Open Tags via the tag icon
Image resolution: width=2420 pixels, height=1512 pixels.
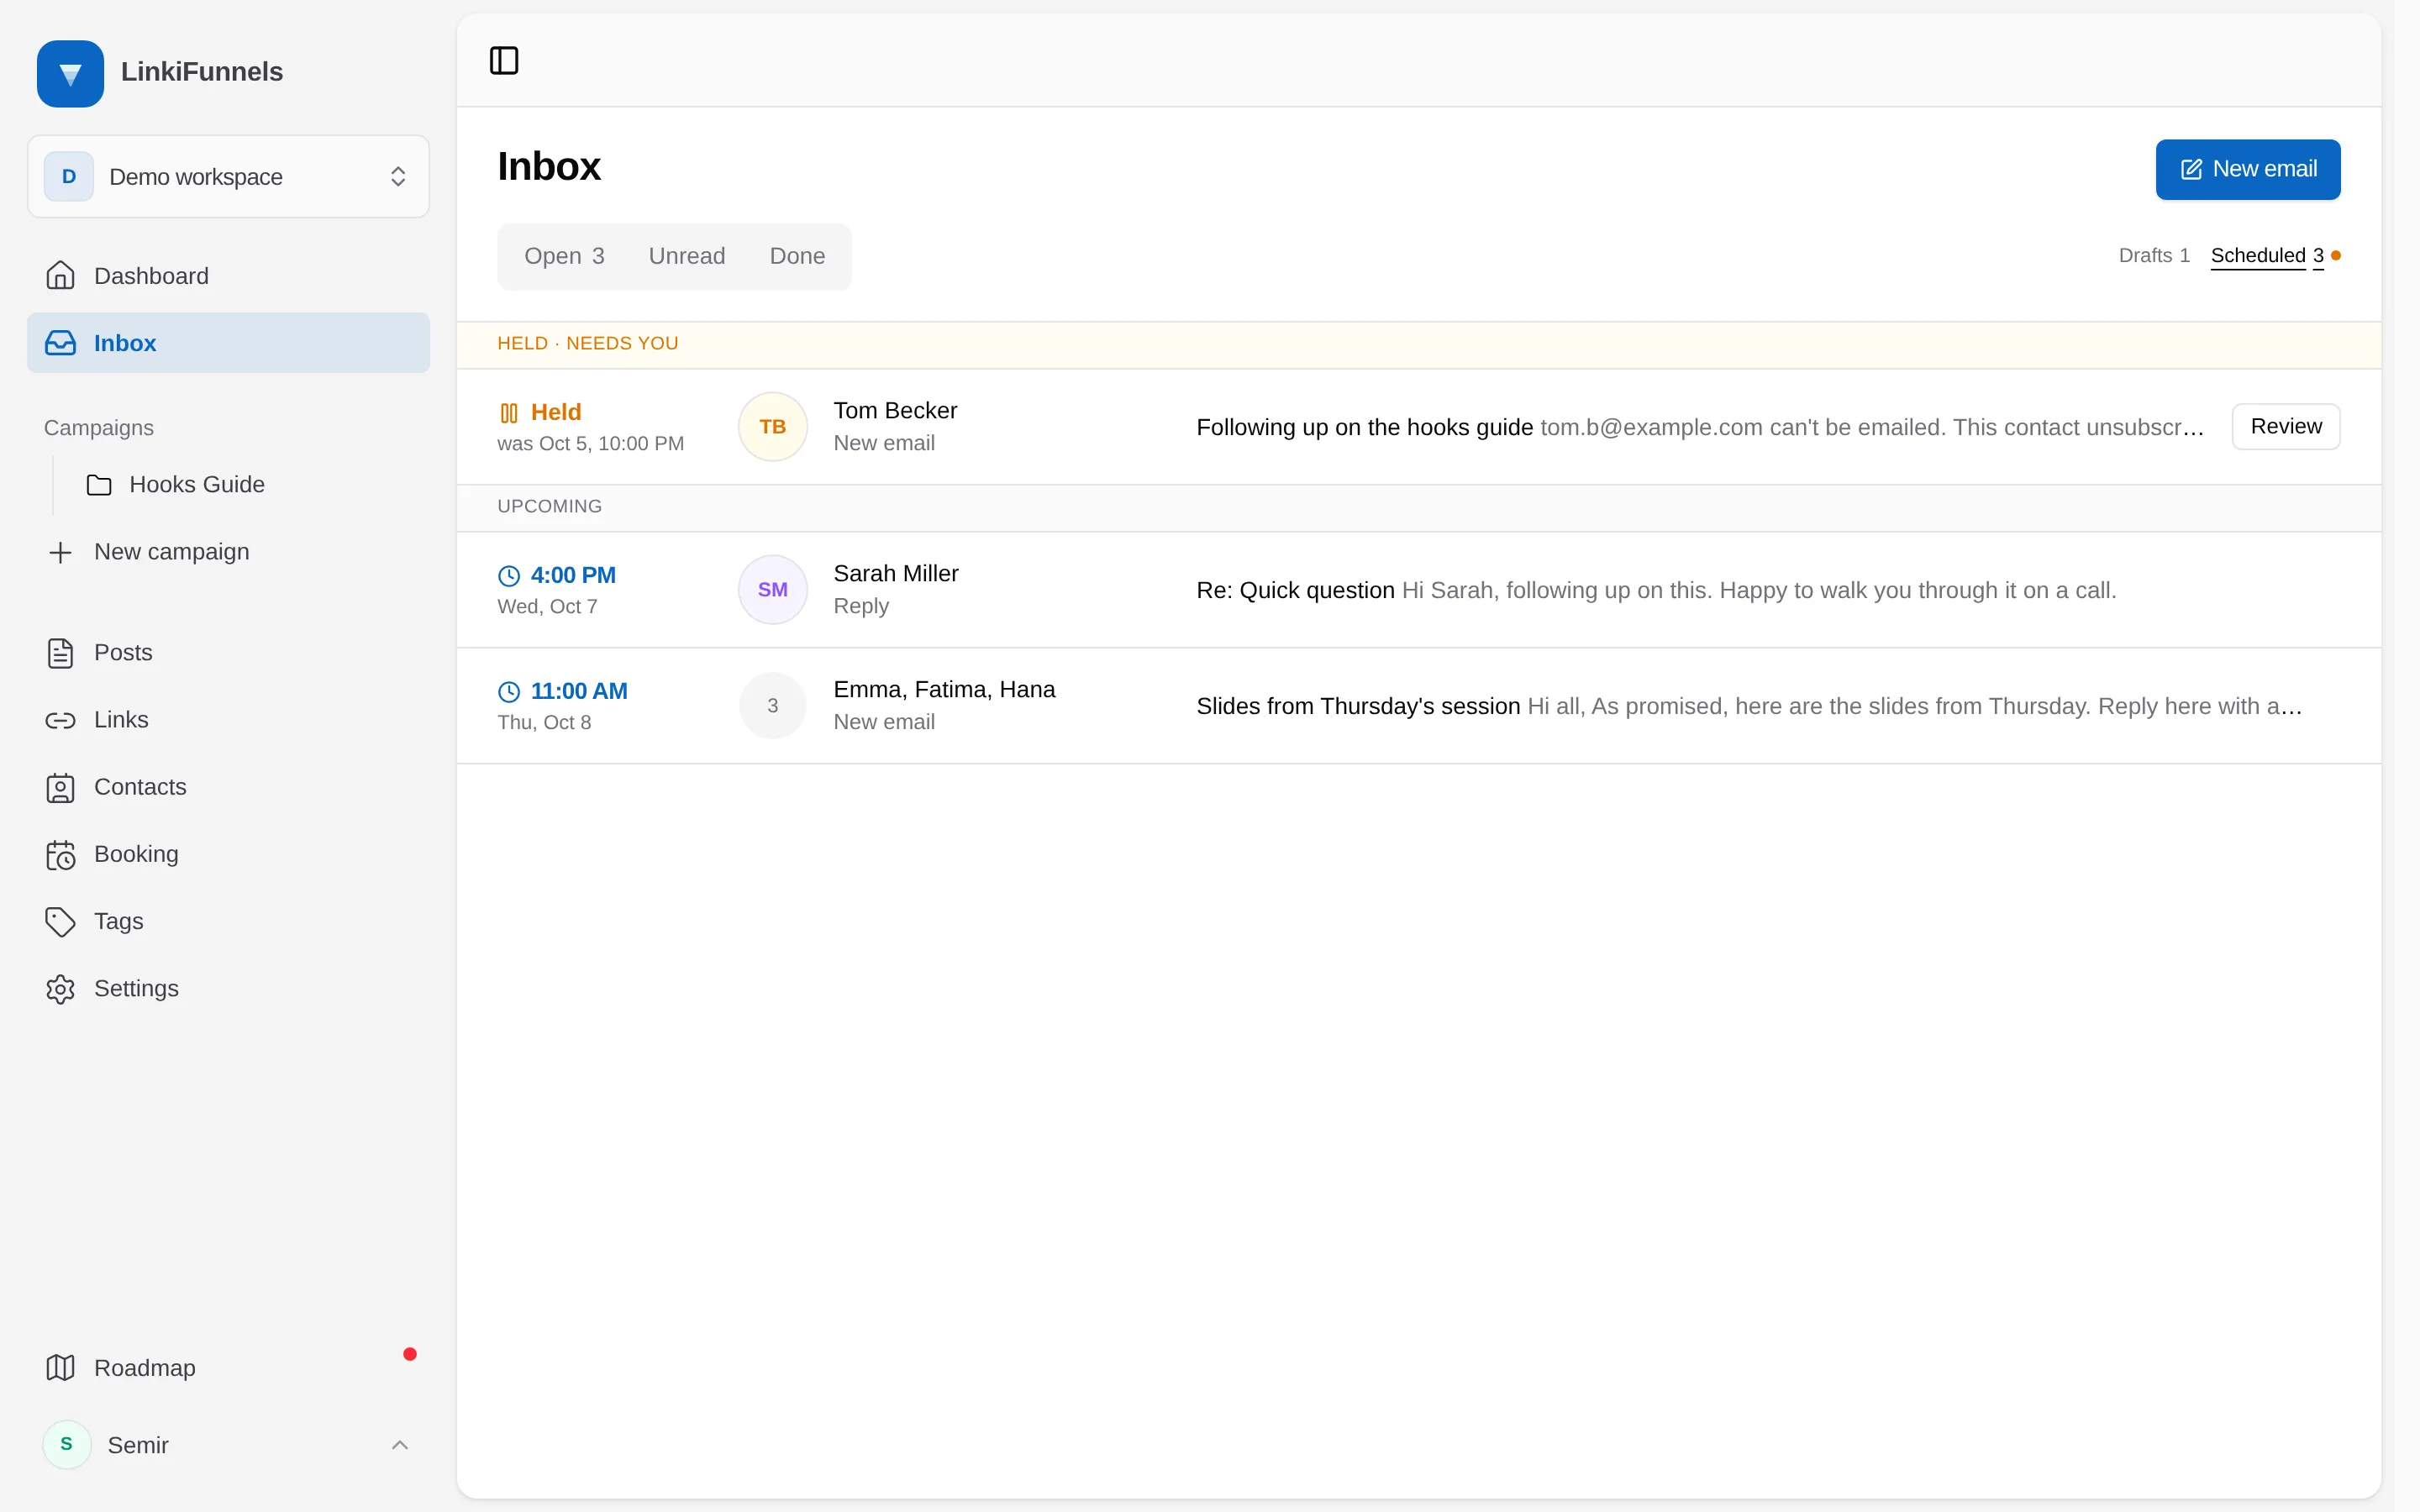pos(60,922)
